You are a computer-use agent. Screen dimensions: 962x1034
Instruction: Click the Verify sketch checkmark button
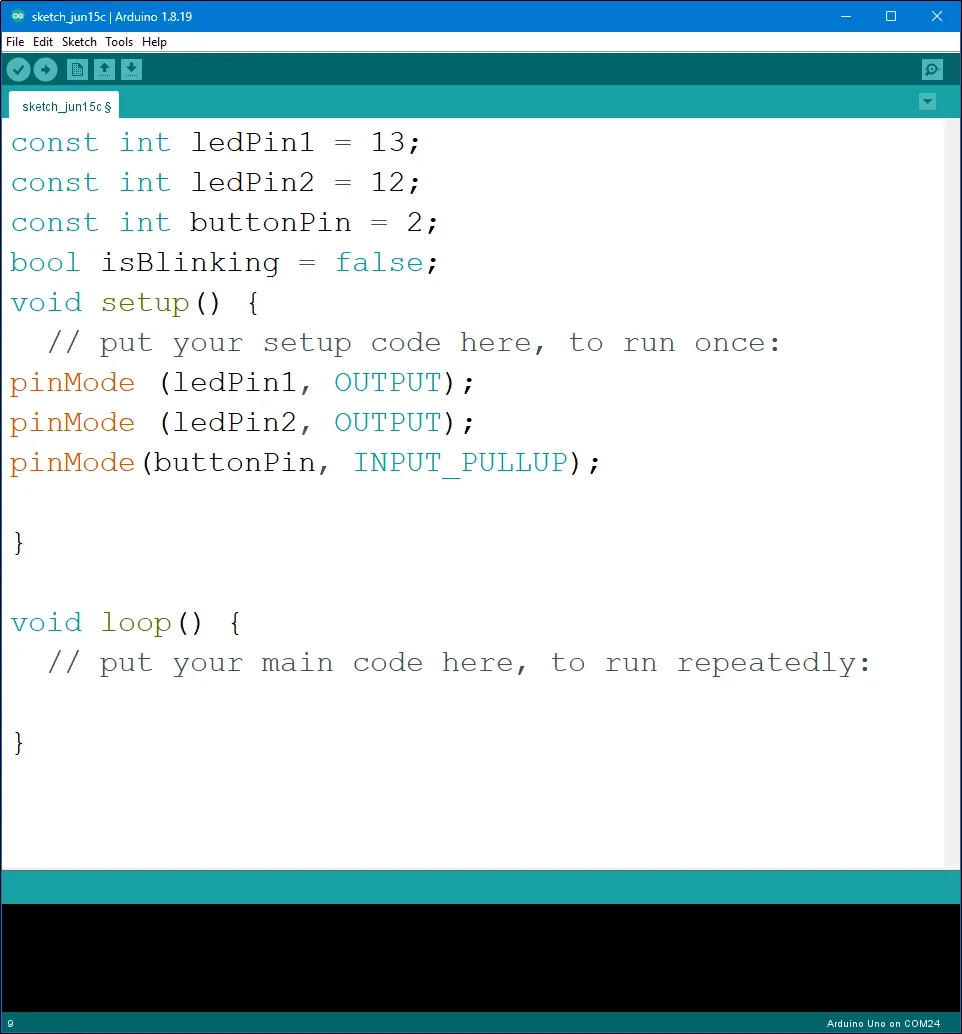tap(18, 69)
